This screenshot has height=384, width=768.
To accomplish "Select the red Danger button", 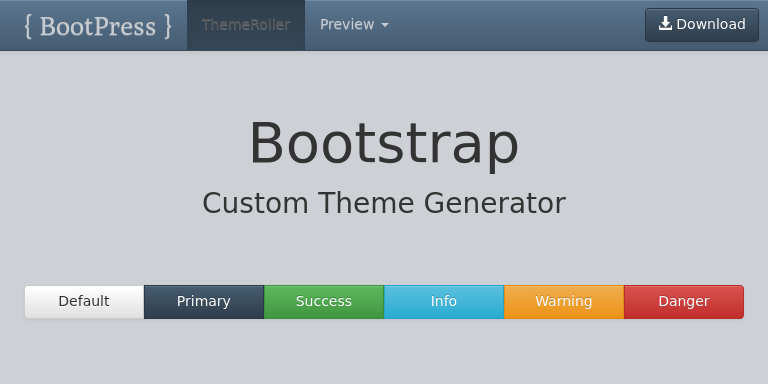I will tap(684, 302).
